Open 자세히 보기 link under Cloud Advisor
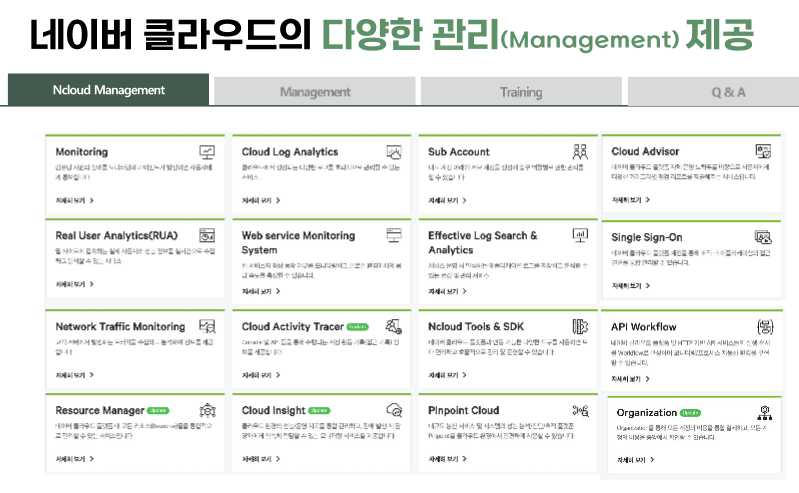 (631, 200)
